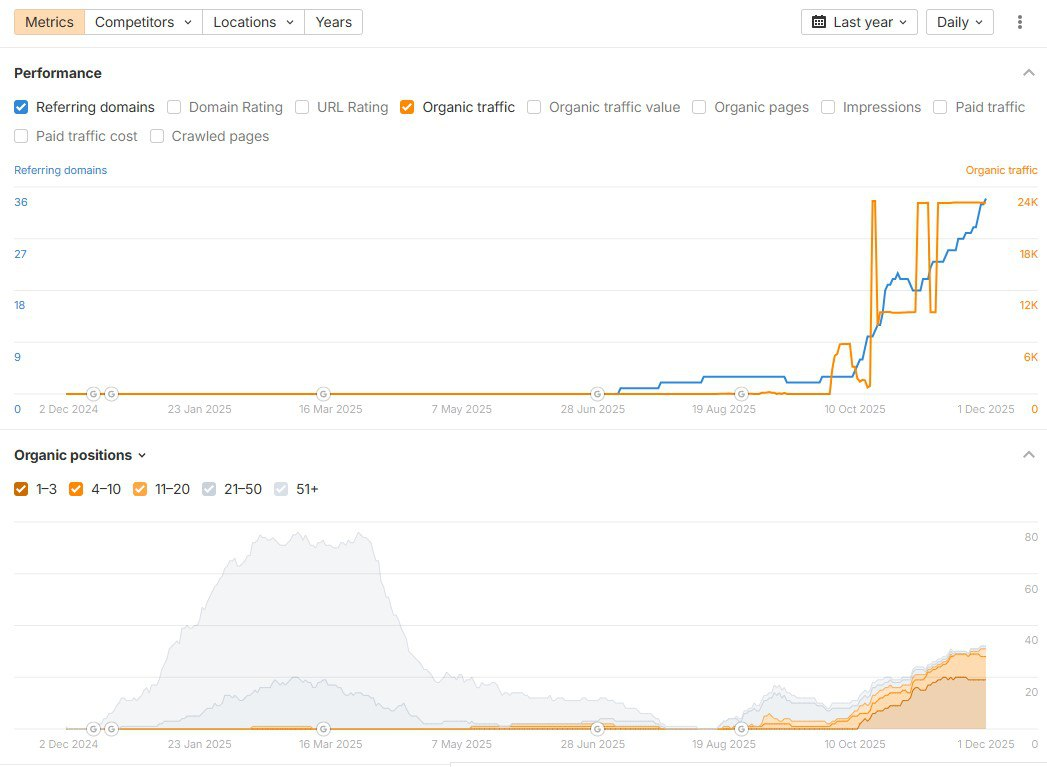Open the Locations dropdown tab
This screenshot has height=767, width=1047.
pyautogui.click(x=254, y=22)
